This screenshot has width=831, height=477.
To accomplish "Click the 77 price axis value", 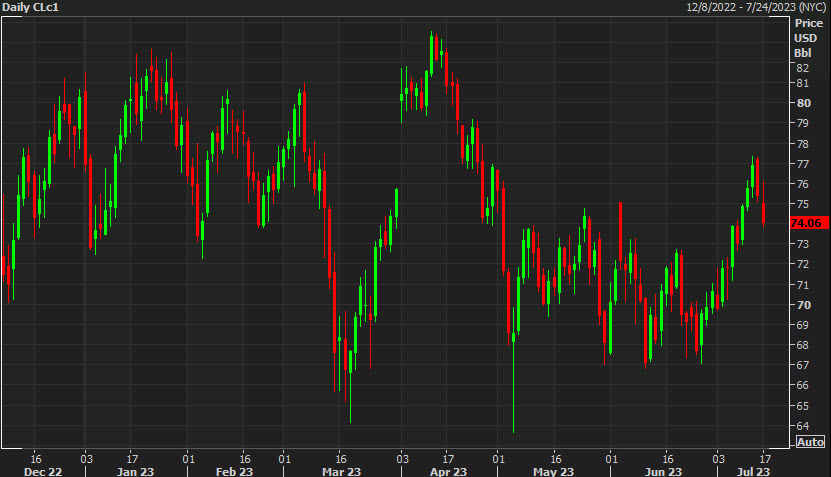I will tap(802, 164).
